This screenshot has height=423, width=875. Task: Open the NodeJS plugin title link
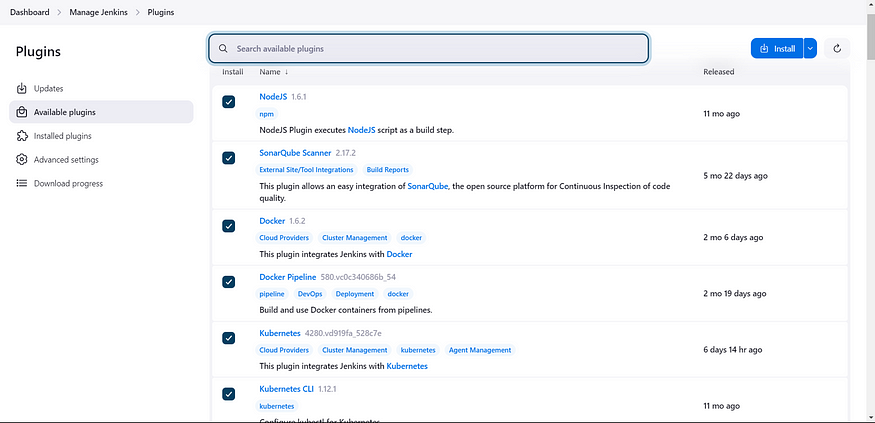pyautogui.click(x=273, y=97)
